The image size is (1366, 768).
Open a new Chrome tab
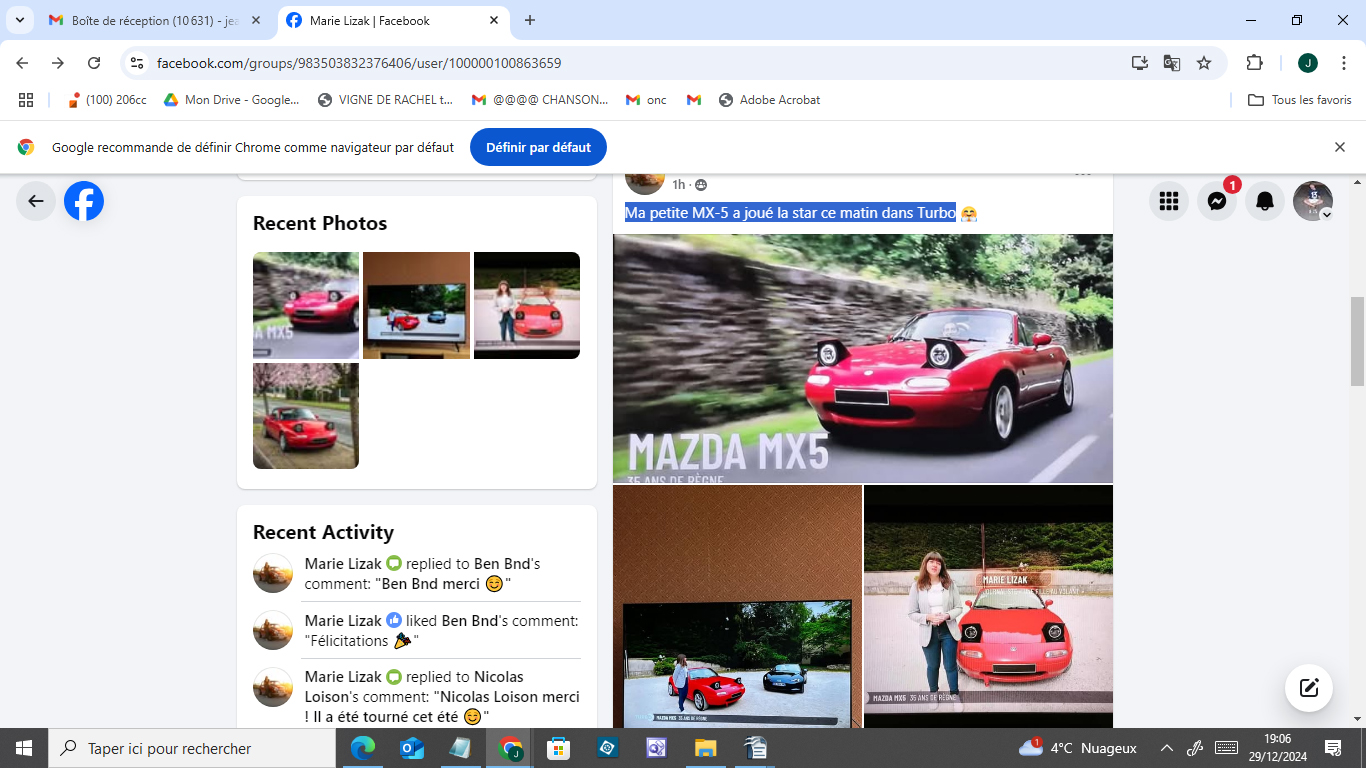pos(530,20)
